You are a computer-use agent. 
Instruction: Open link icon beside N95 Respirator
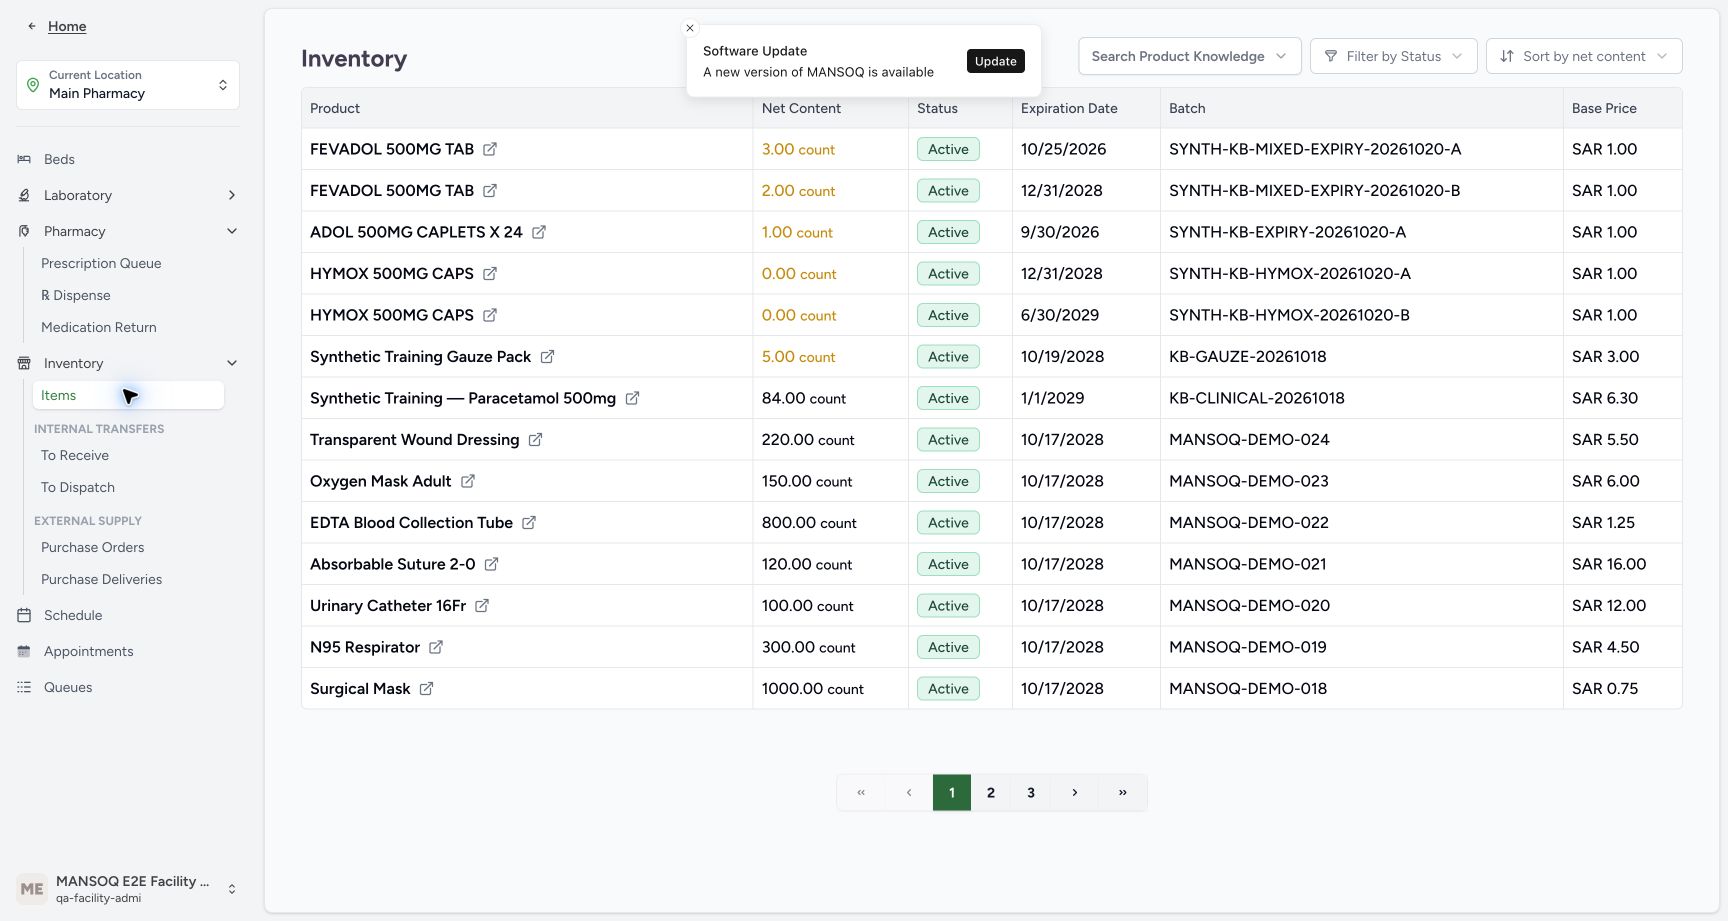click(x=436, y=647)
